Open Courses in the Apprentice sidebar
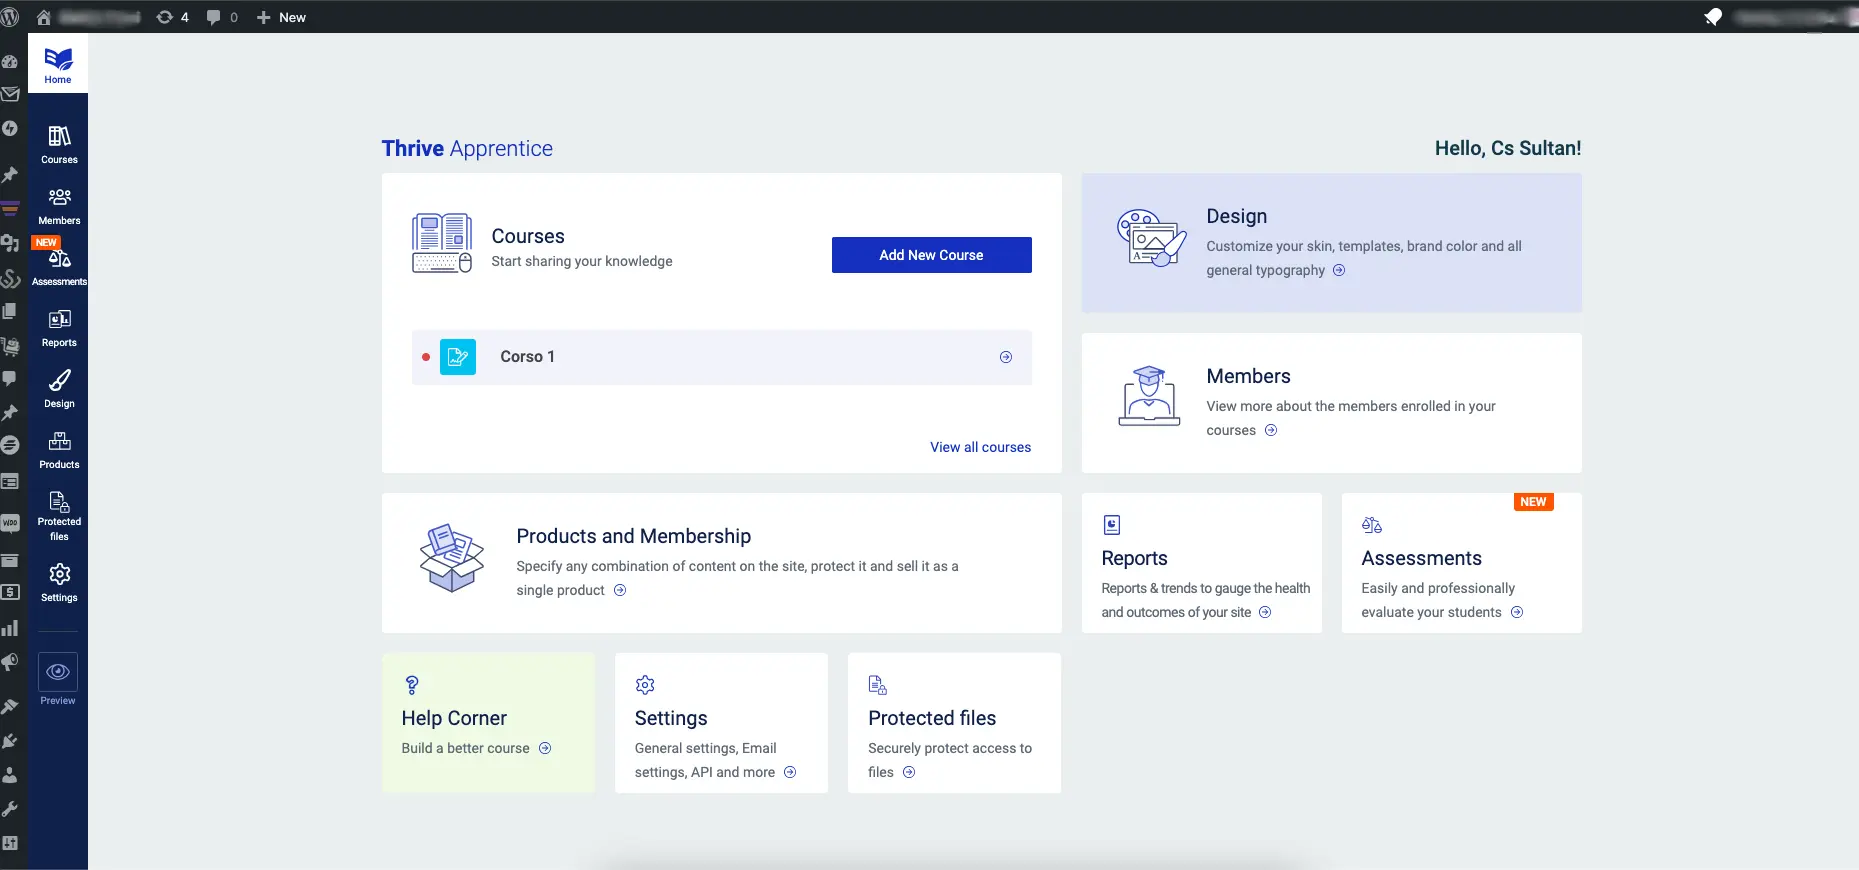This screenshot has height=870, width=1859. click(59, 145)
